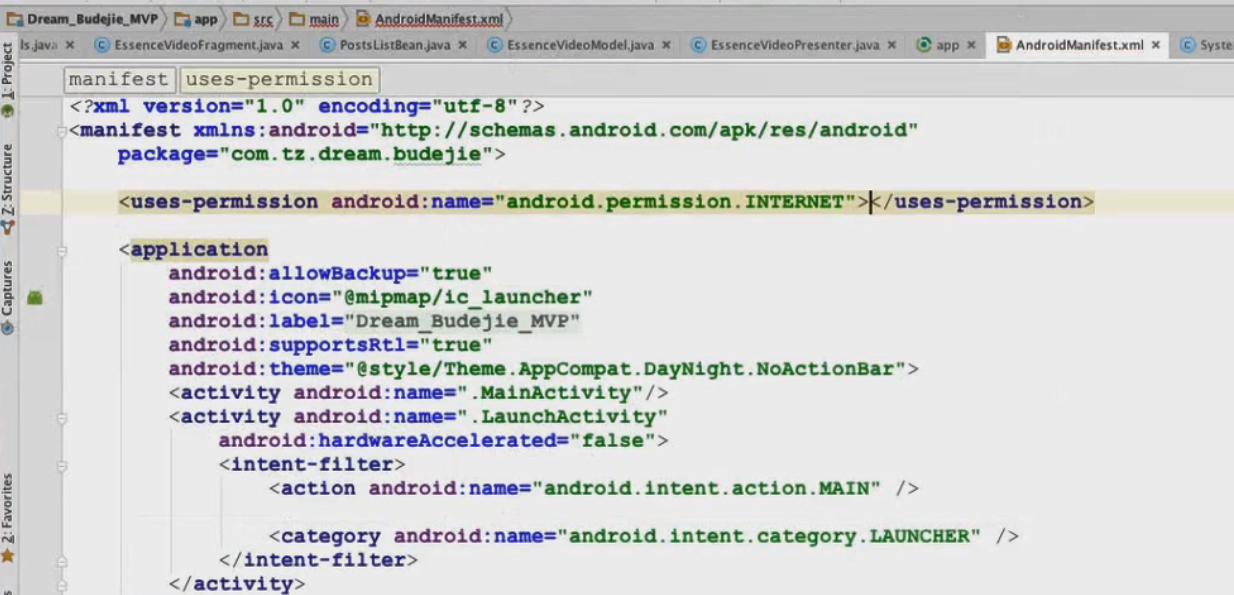Switch to EssenceVideoPresenter.java tab
The height and width of the screenshot is (595, 1234).
pos(794,45)
